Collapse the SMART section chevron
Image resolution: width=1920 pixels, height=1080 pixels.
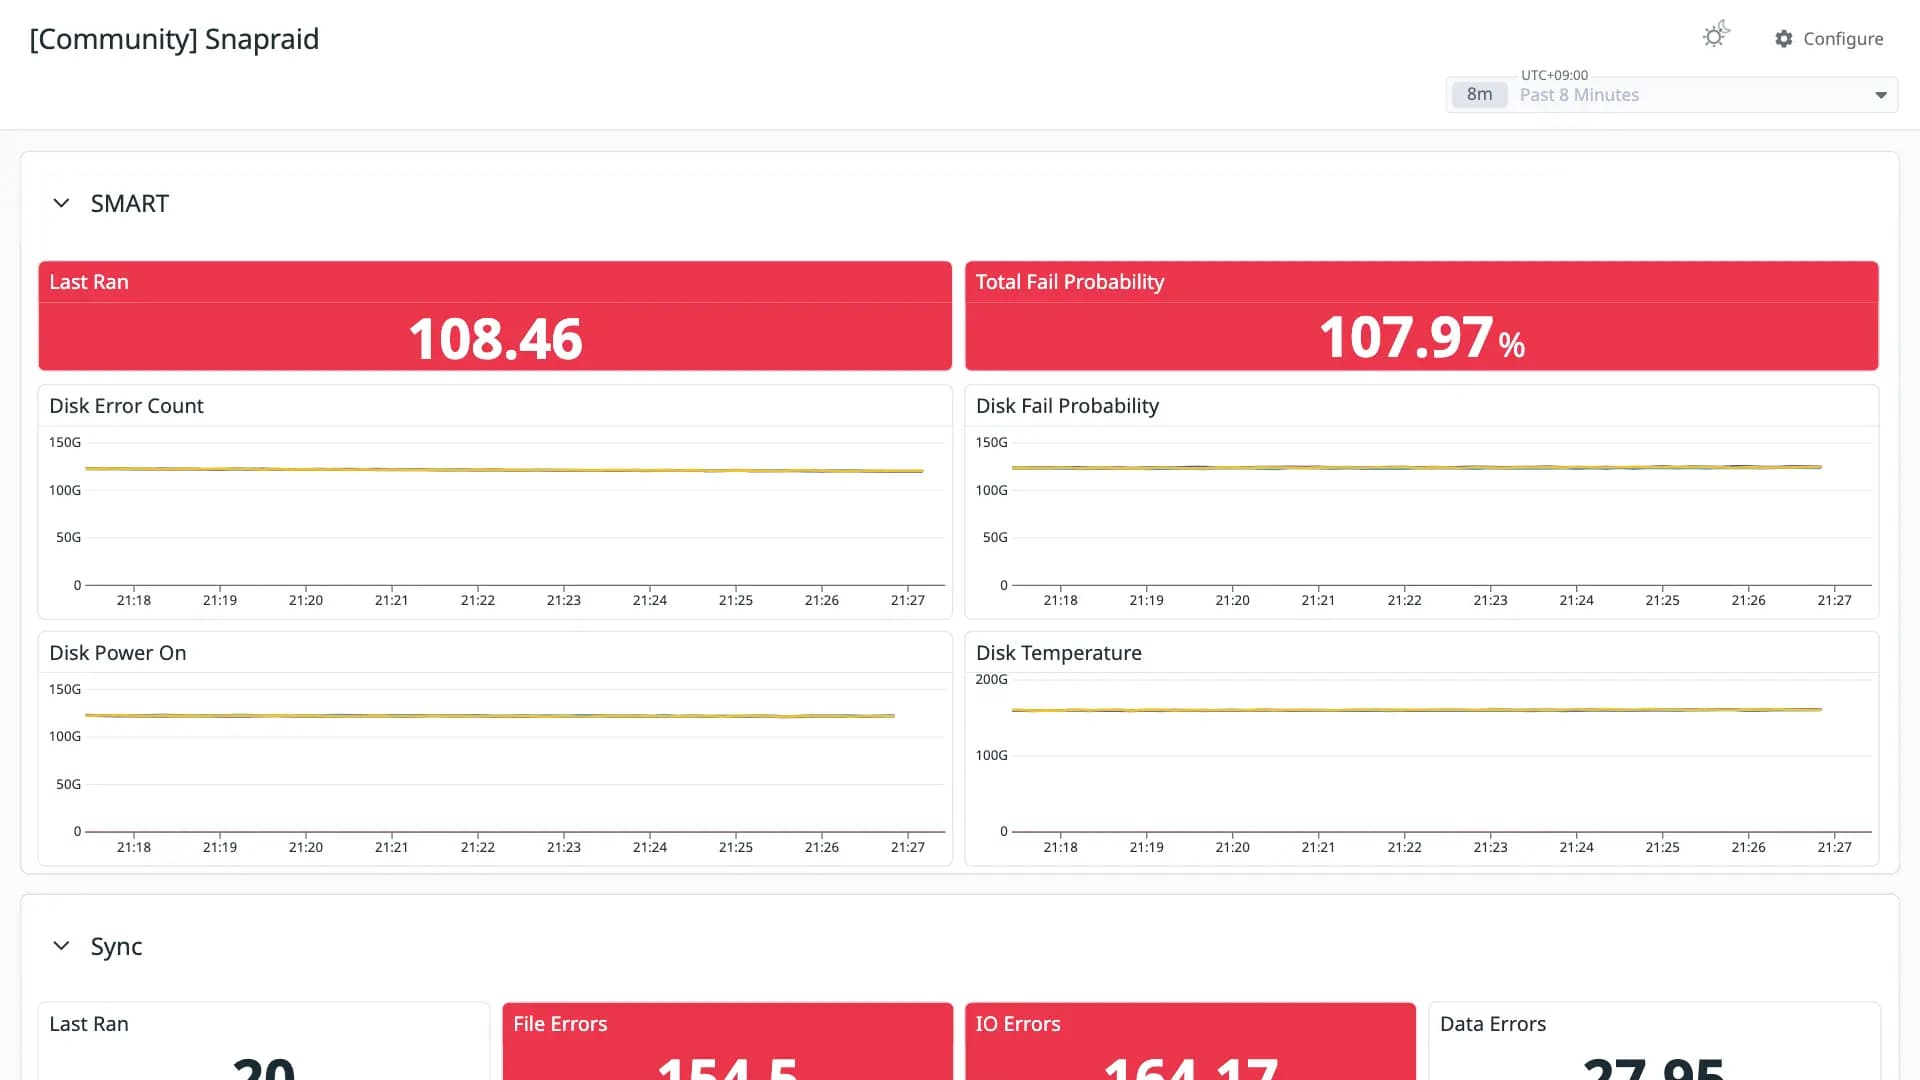tap(61, 203)
